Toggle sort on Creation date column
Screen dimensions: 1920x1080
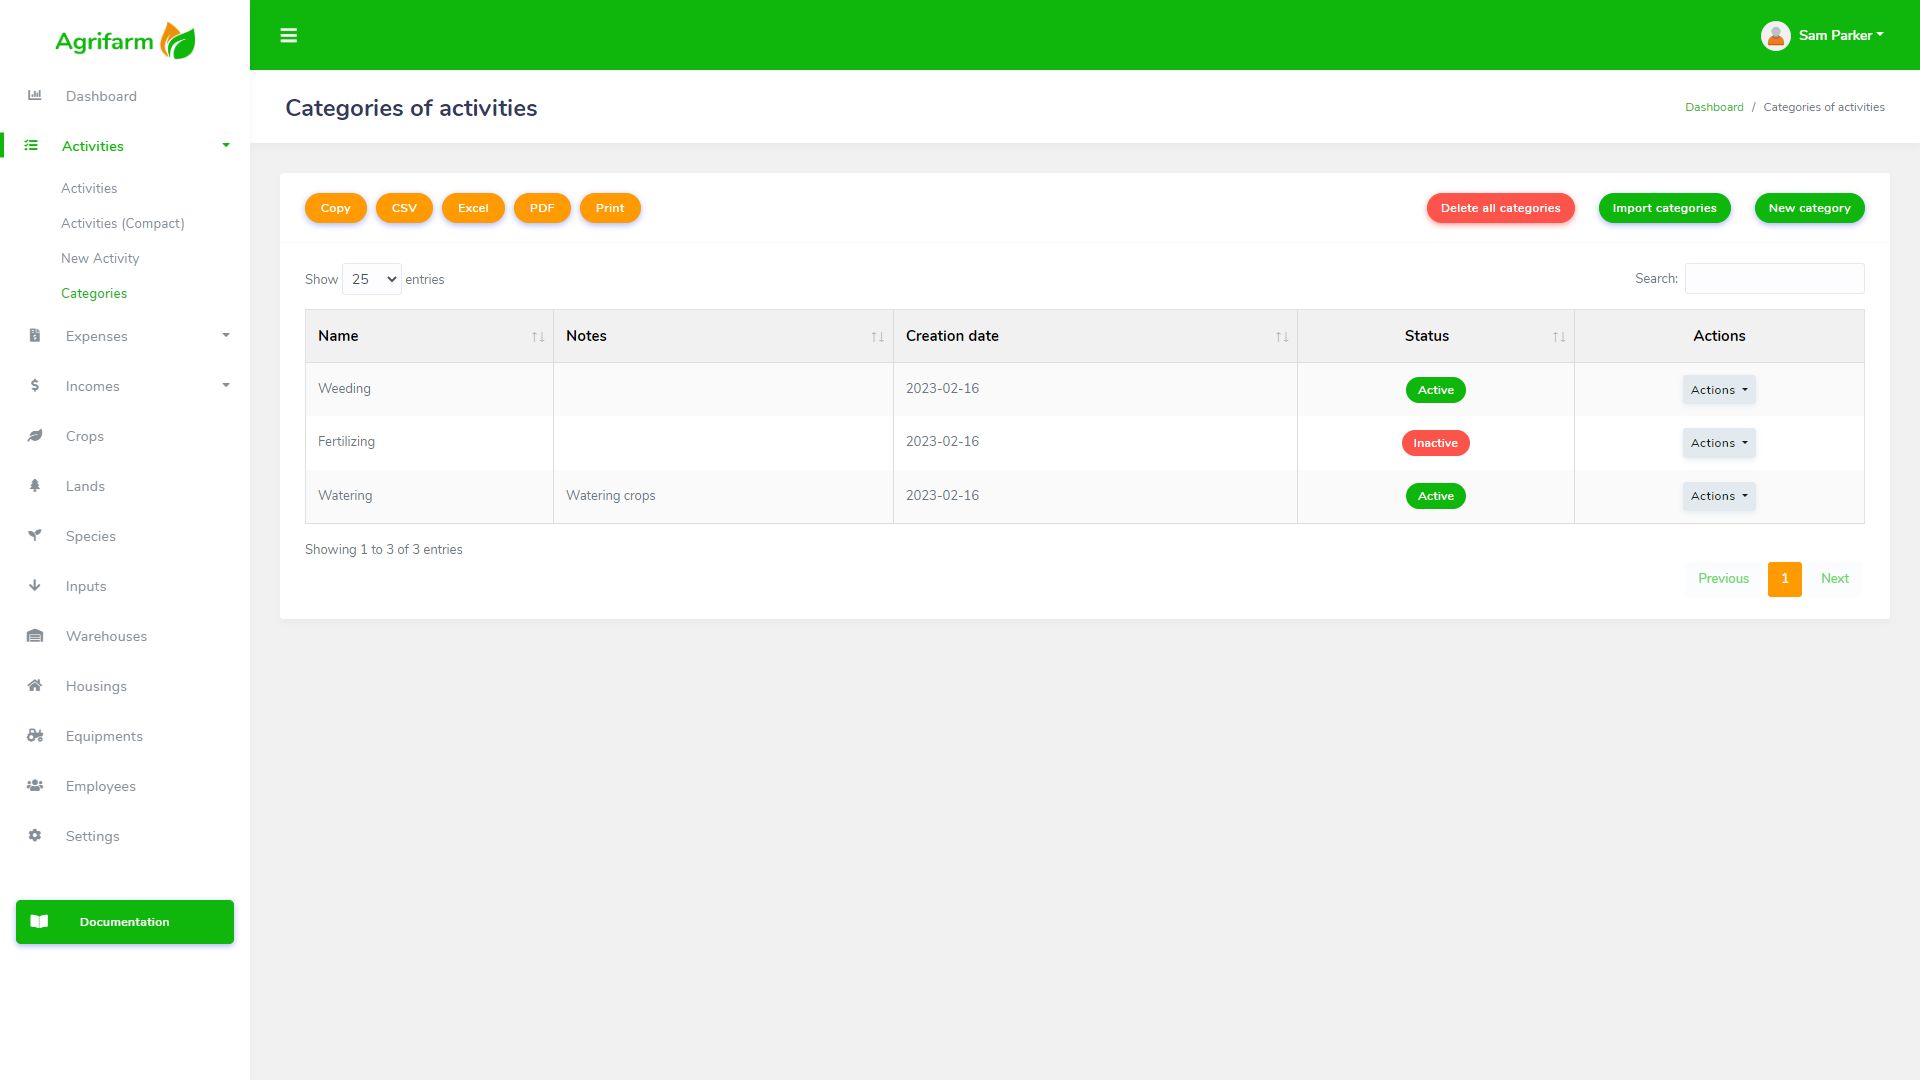coord(1281,337)
